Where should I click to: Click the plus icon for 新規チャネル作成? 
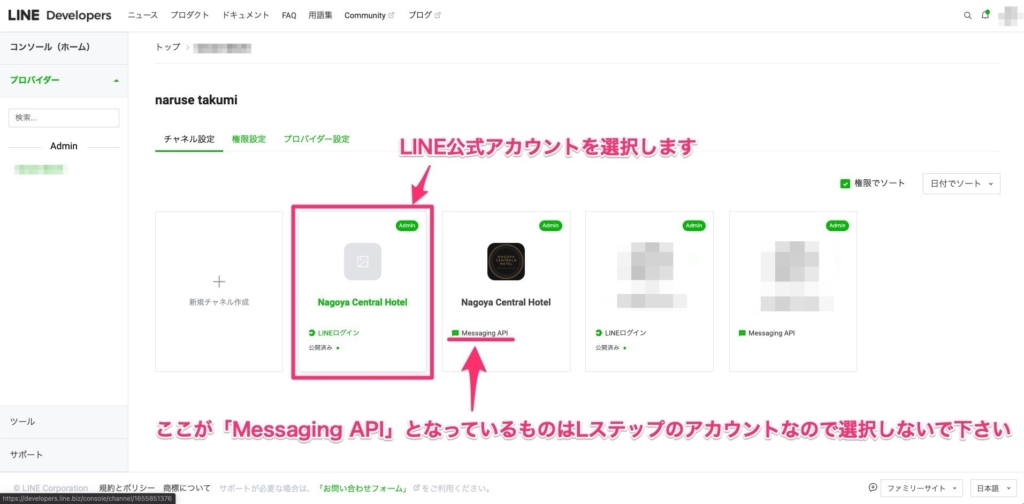pos(219,282)
